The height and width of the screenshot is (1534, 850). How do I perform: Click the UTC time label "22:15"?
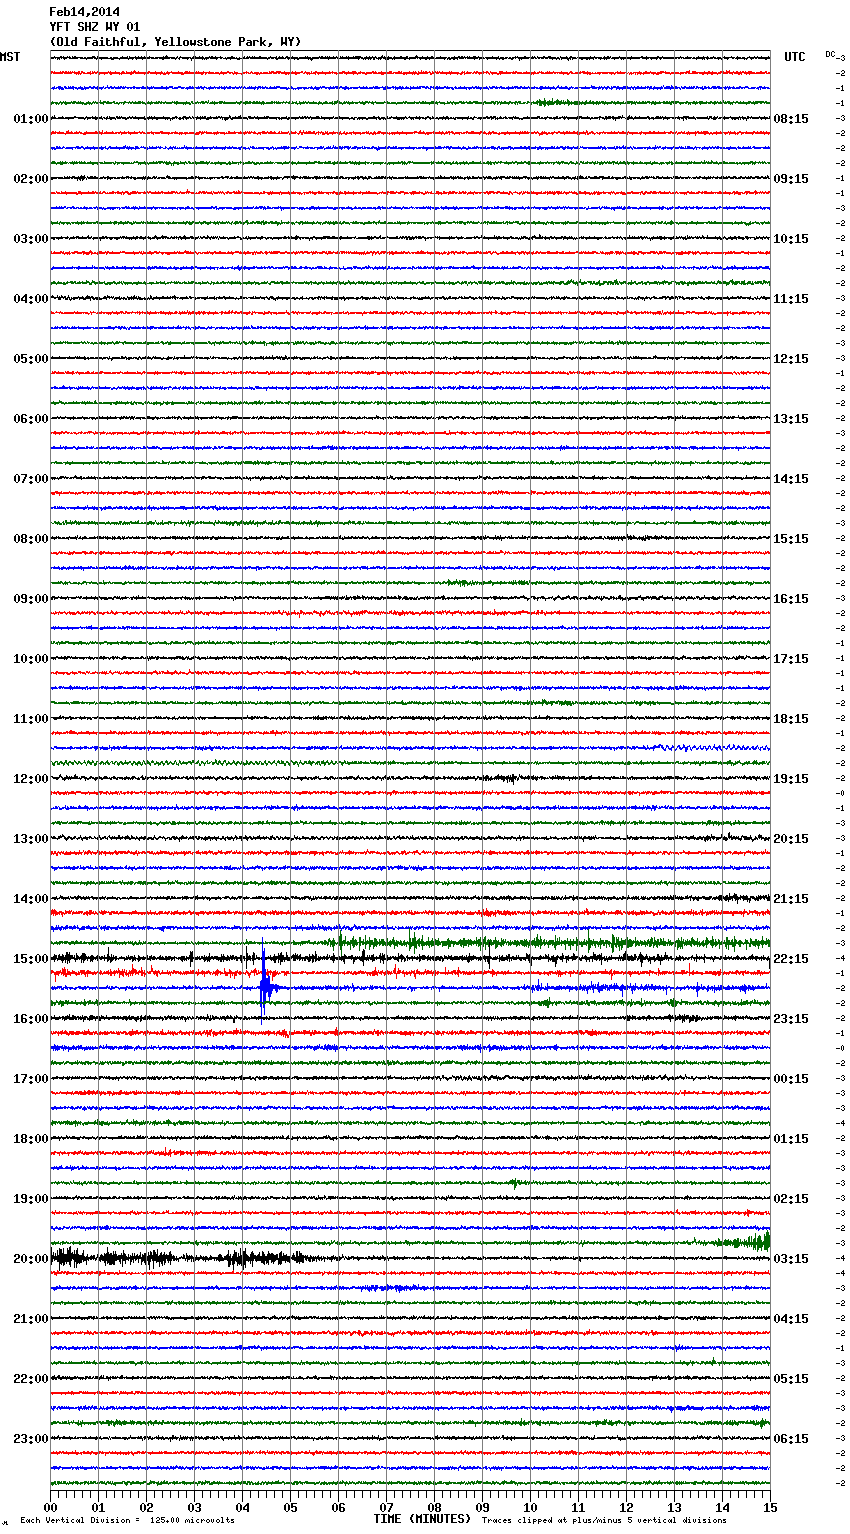coord(791,959)
